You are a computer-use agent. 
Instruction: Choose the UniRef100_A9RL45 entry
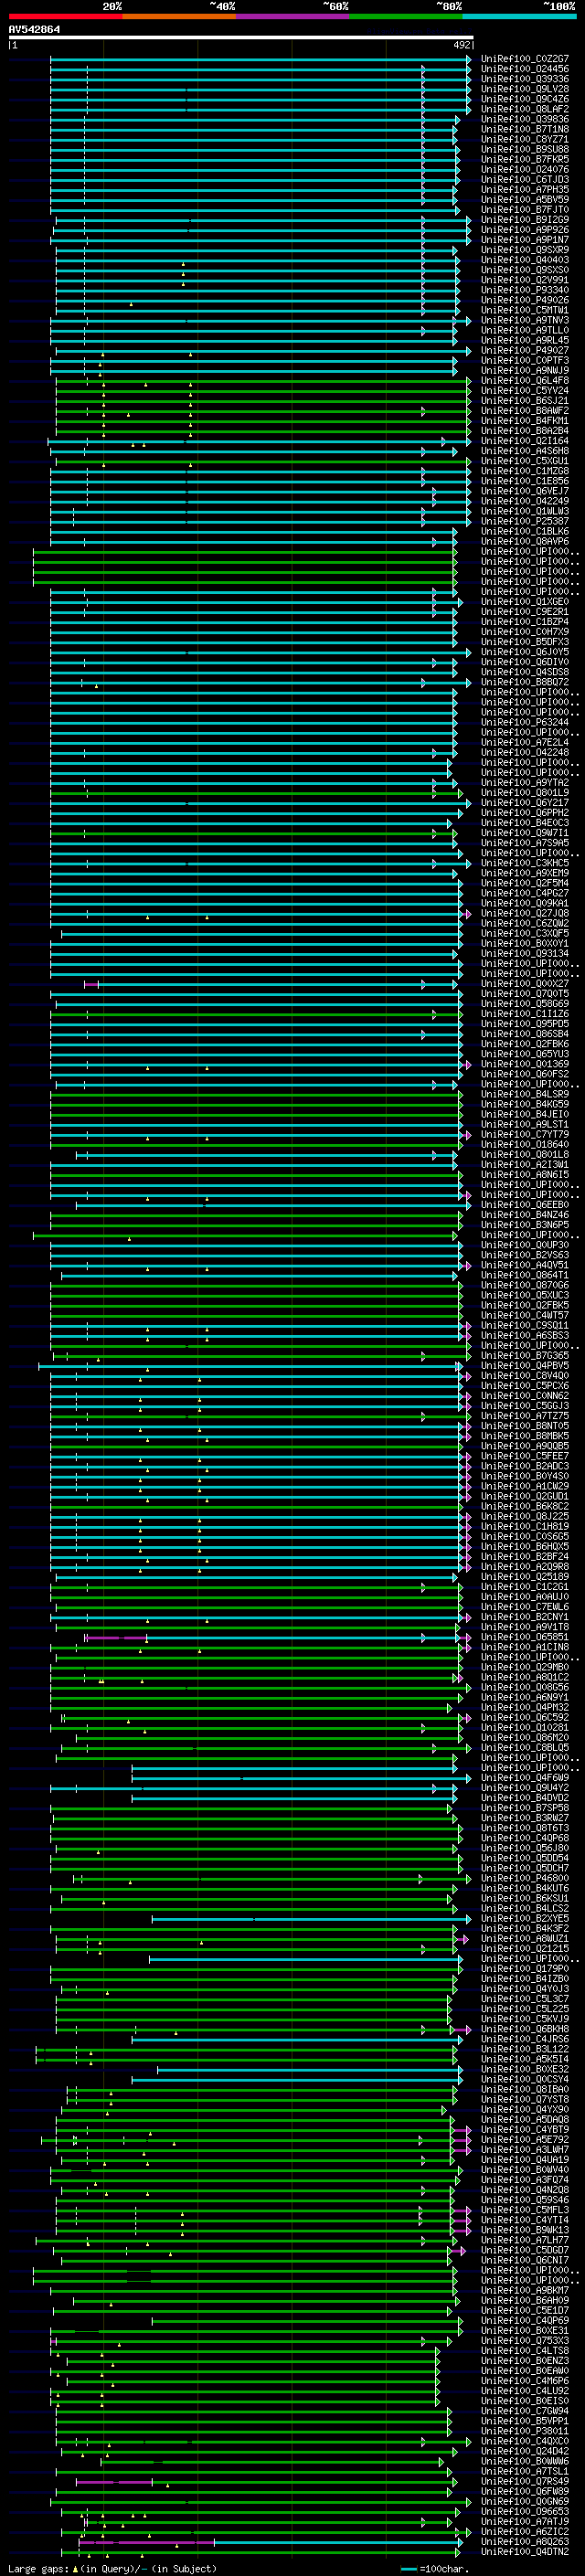click(x=525, y=340)
